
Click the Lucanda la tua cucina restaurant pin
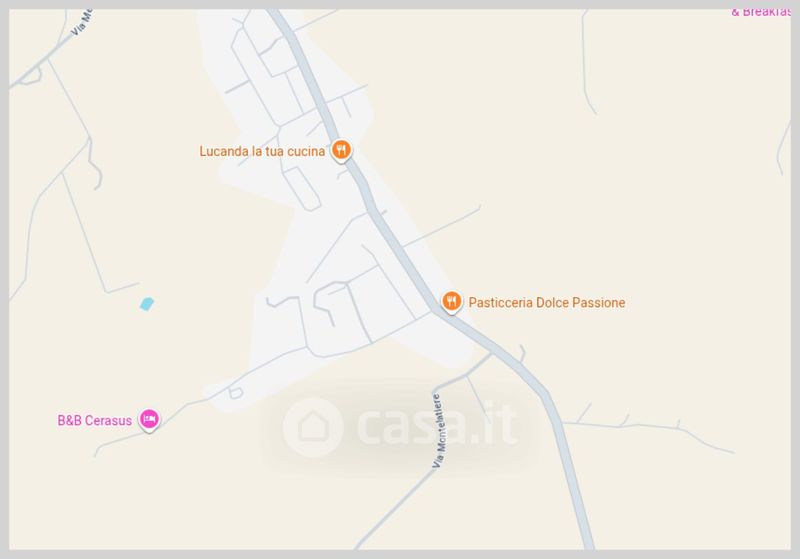(x=341, y=150)
